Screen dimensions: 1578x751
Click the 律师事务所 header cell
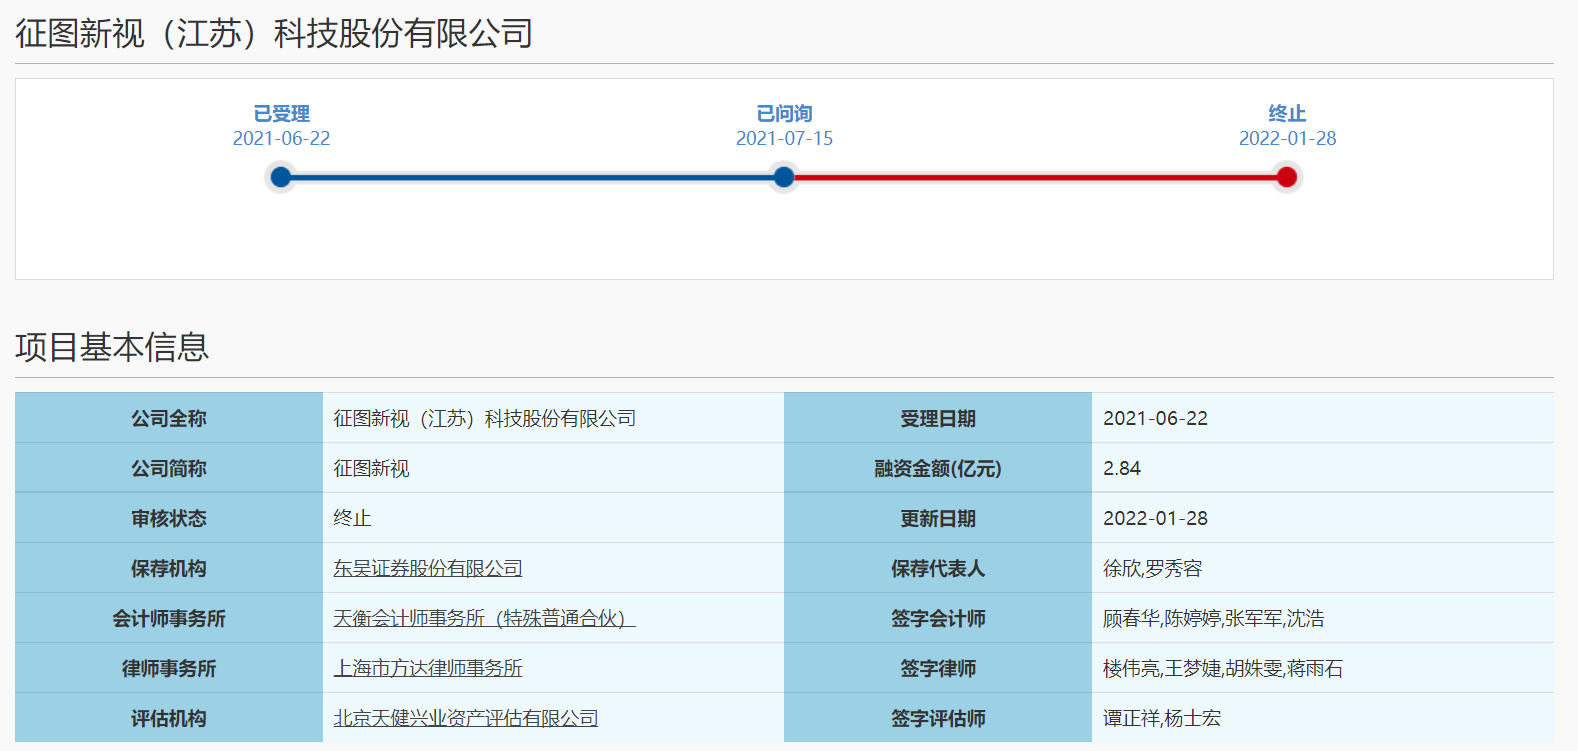(x=169, y=668)
